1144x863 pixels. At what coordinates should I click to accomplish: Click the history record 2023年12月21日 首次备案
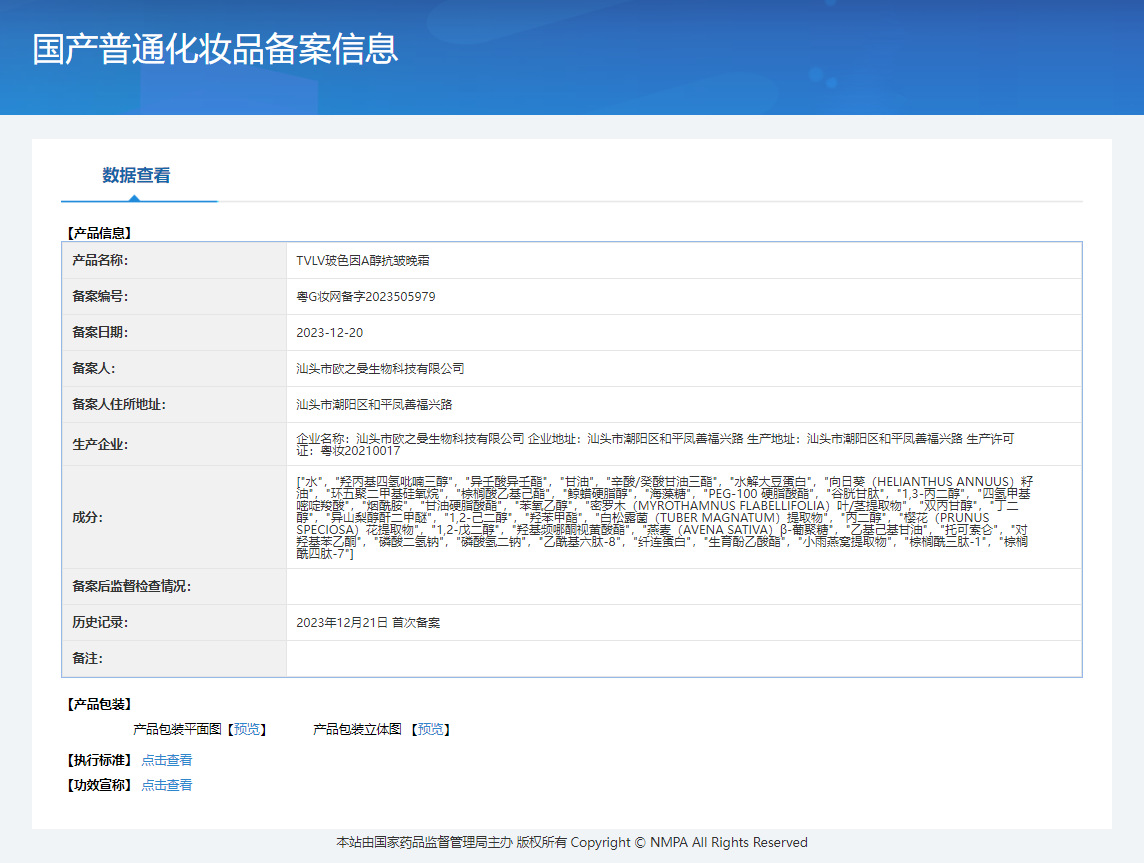(368, 623)
